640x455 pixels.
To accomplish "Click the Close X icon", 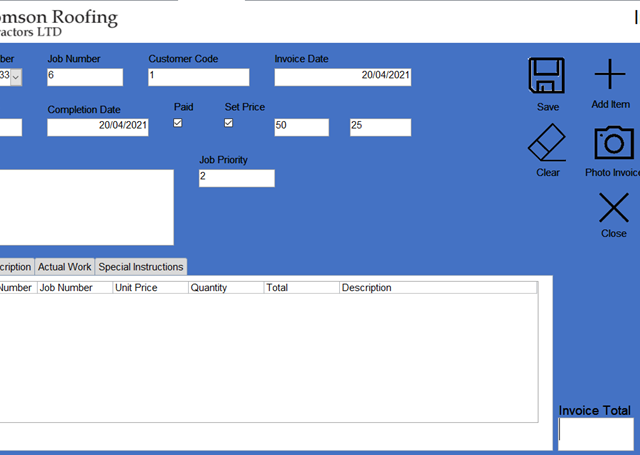I will [x=613, y=208].
